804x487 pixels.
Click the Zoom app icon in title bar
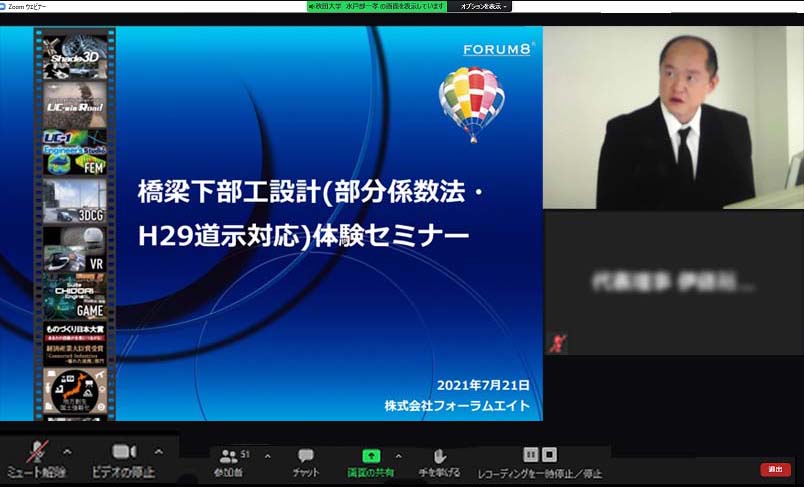coord(4,6)
